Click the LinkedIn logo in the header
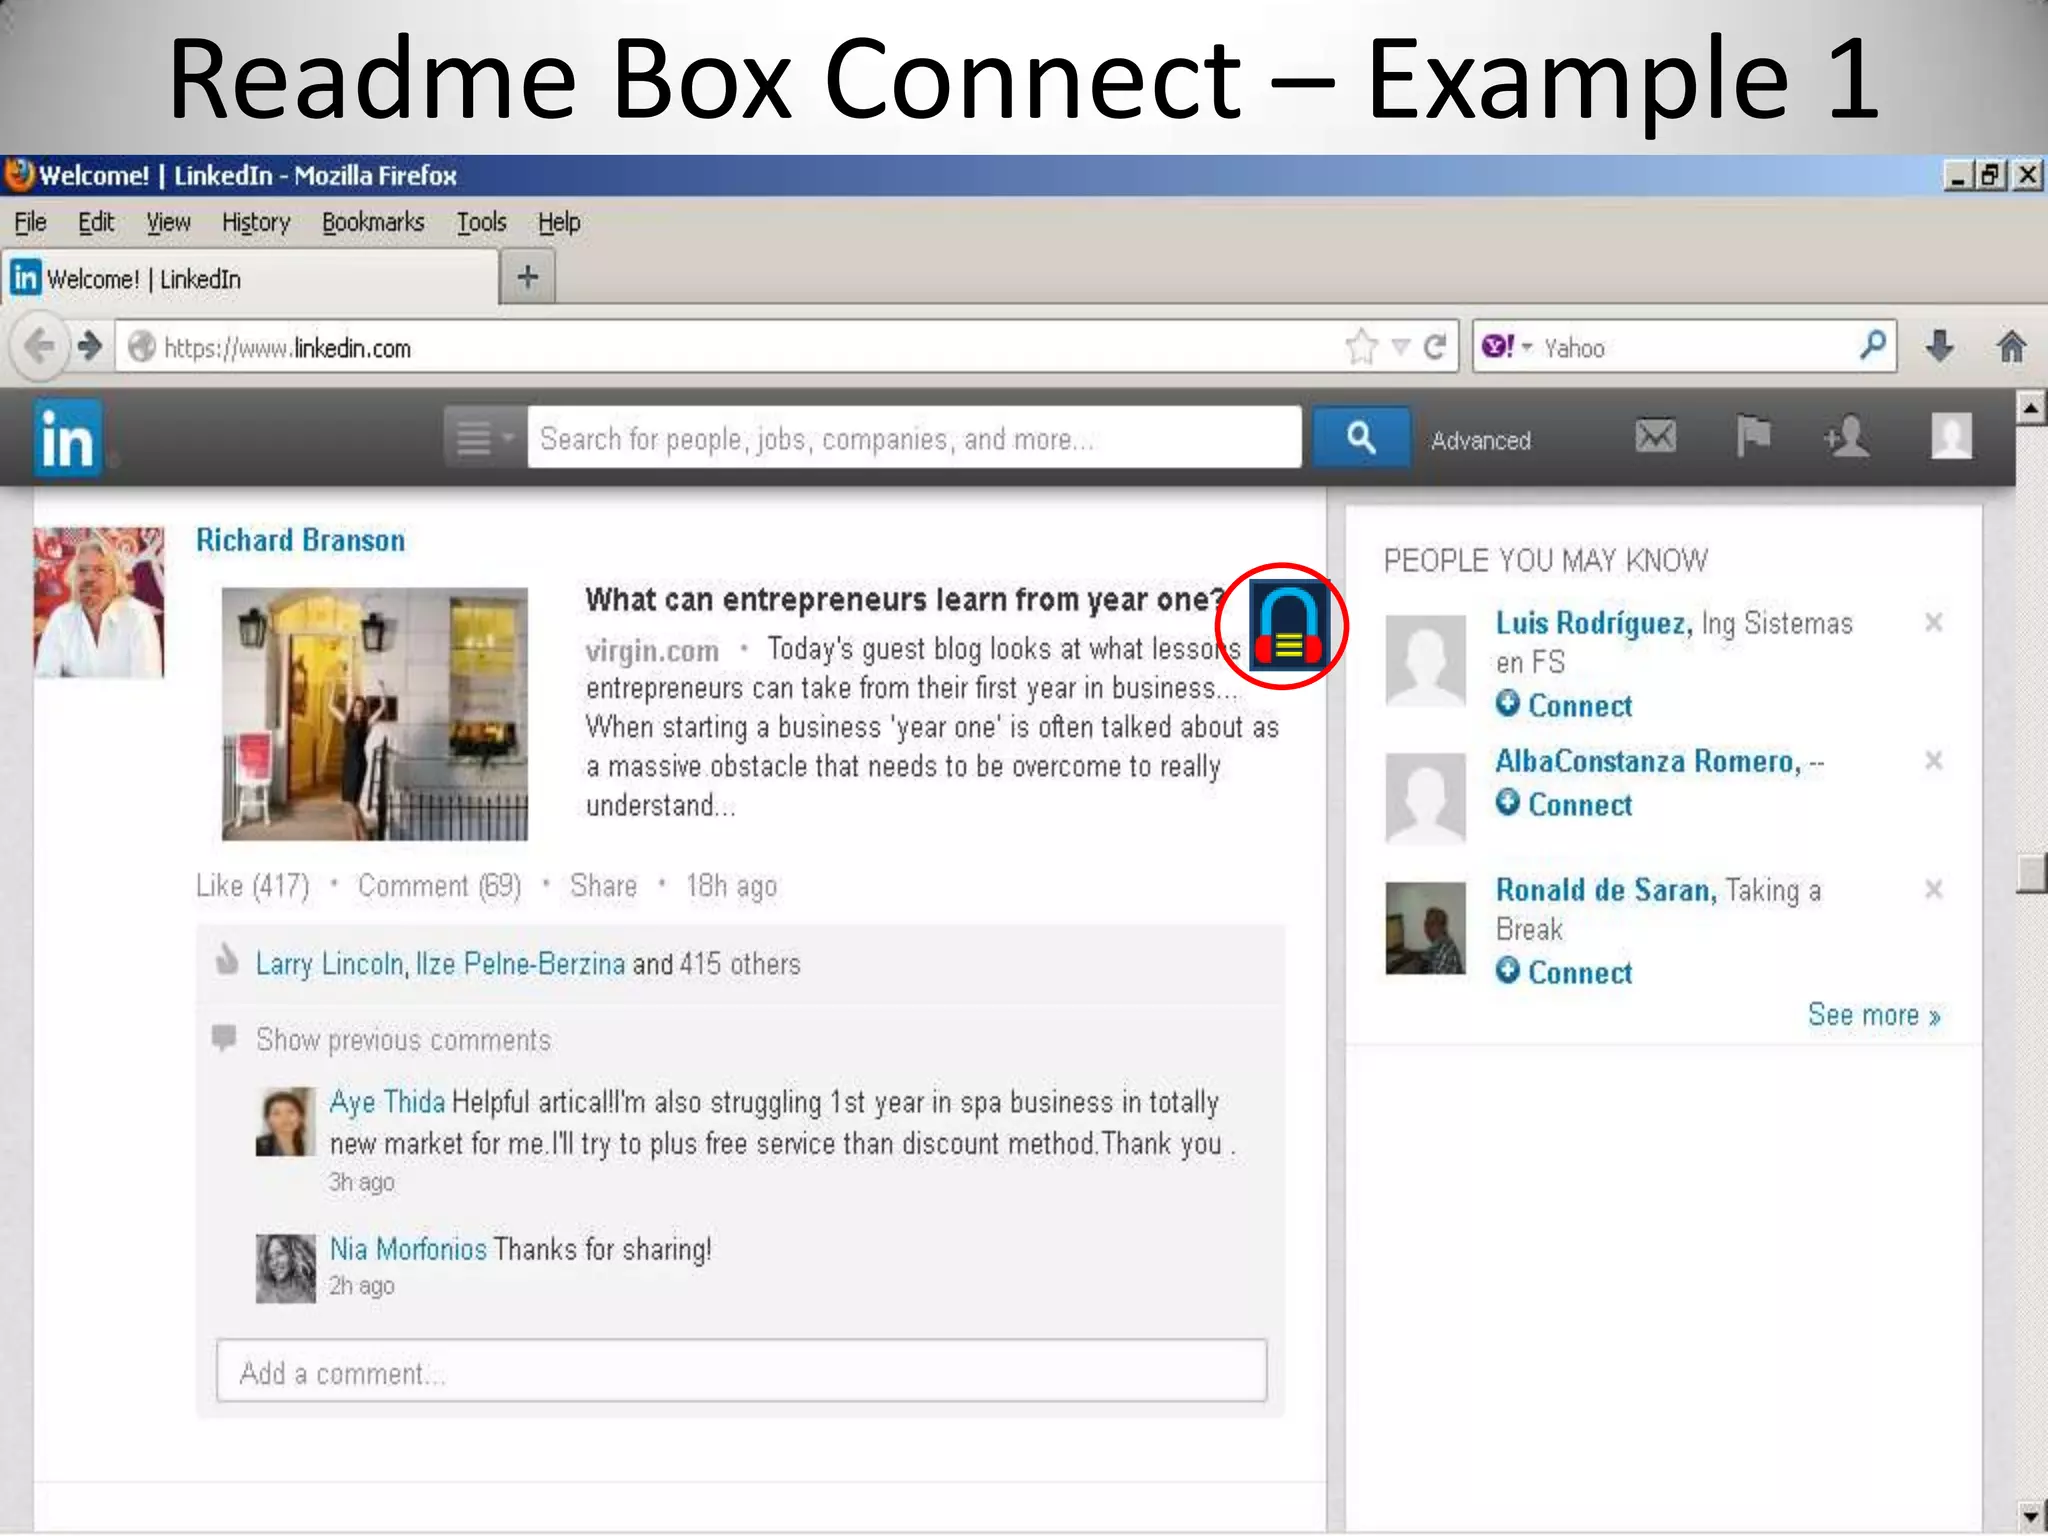Viewport: 2048px width, 1536px height. pyautogui.click(x=68, y=439)
